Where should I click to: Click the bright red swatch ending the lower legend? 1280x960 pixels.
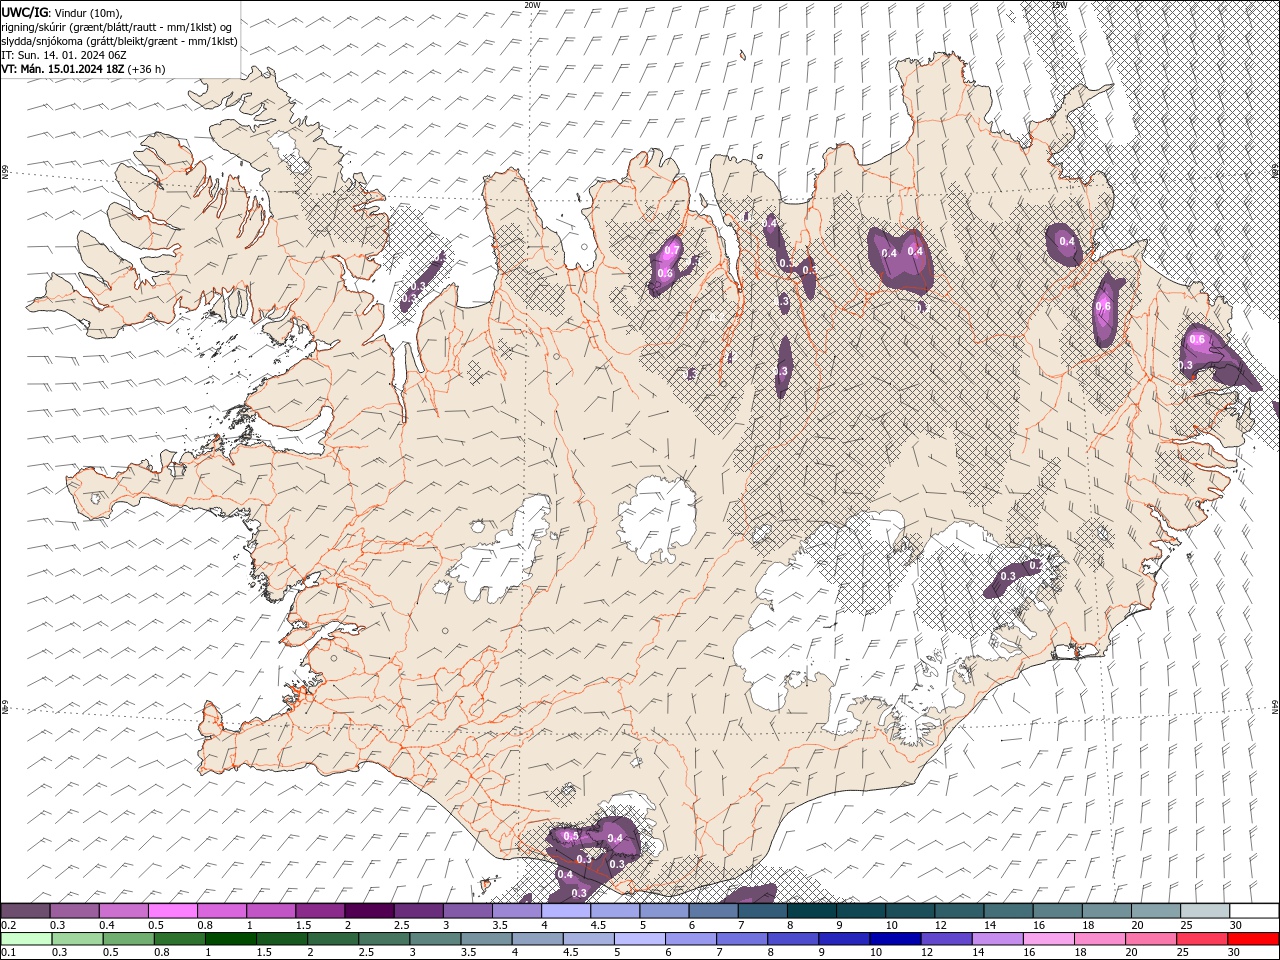[1254, 939]
